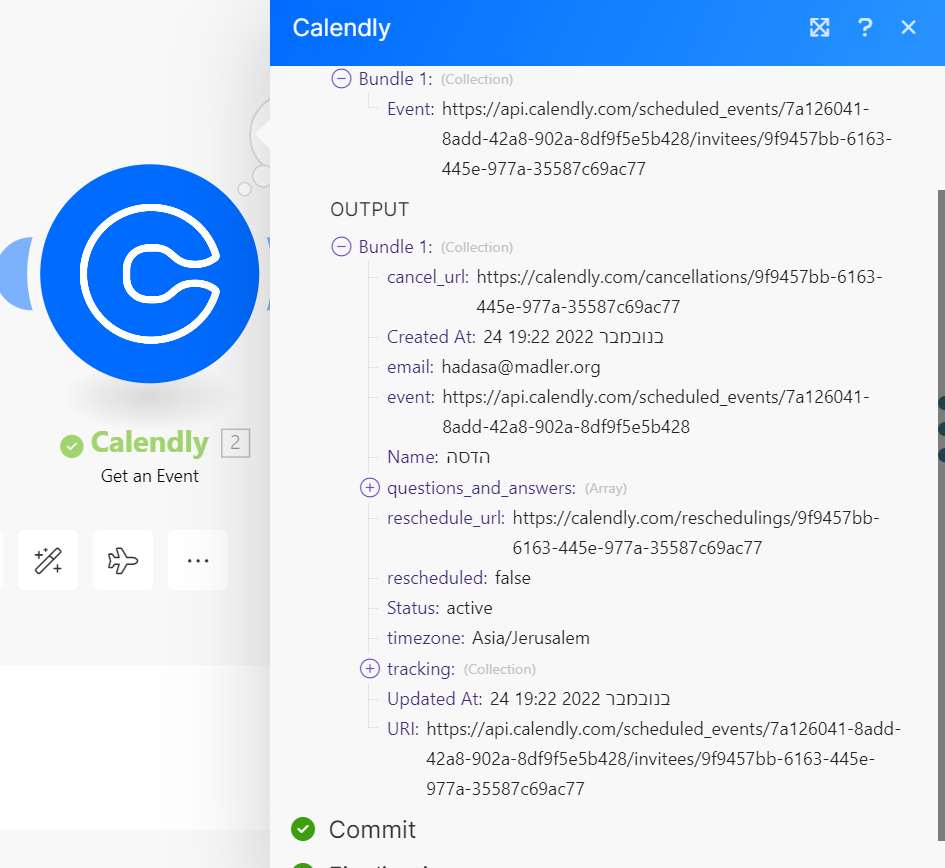Click the Updated At date value

tap(580, 698)
